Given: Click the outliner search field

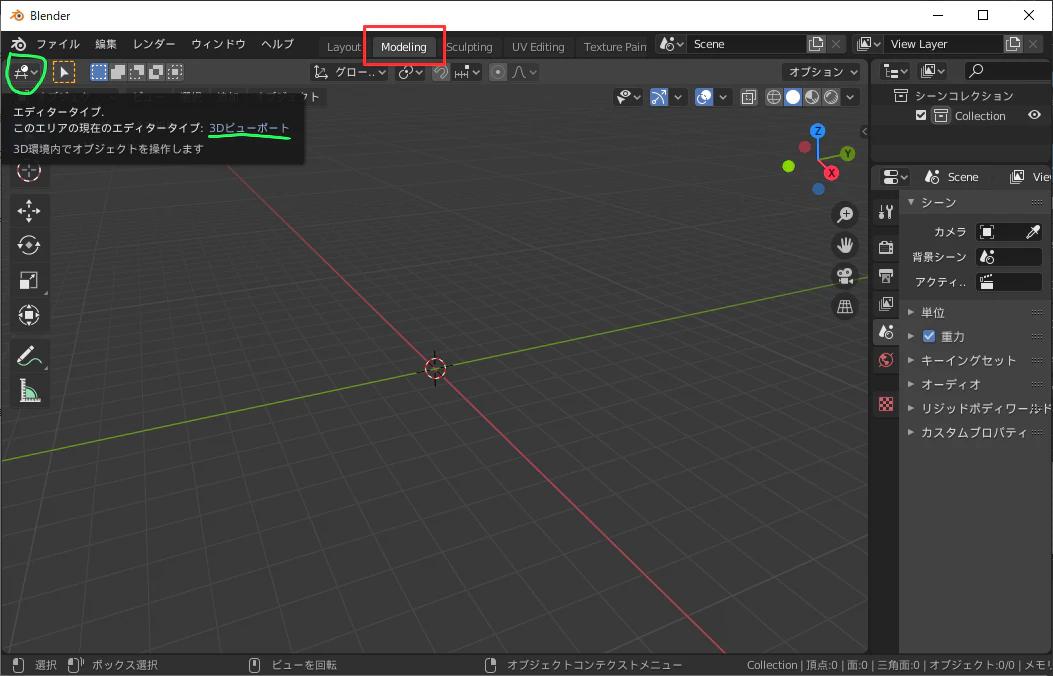Looking at the screenshot, I should click(x=1007, y=70).
